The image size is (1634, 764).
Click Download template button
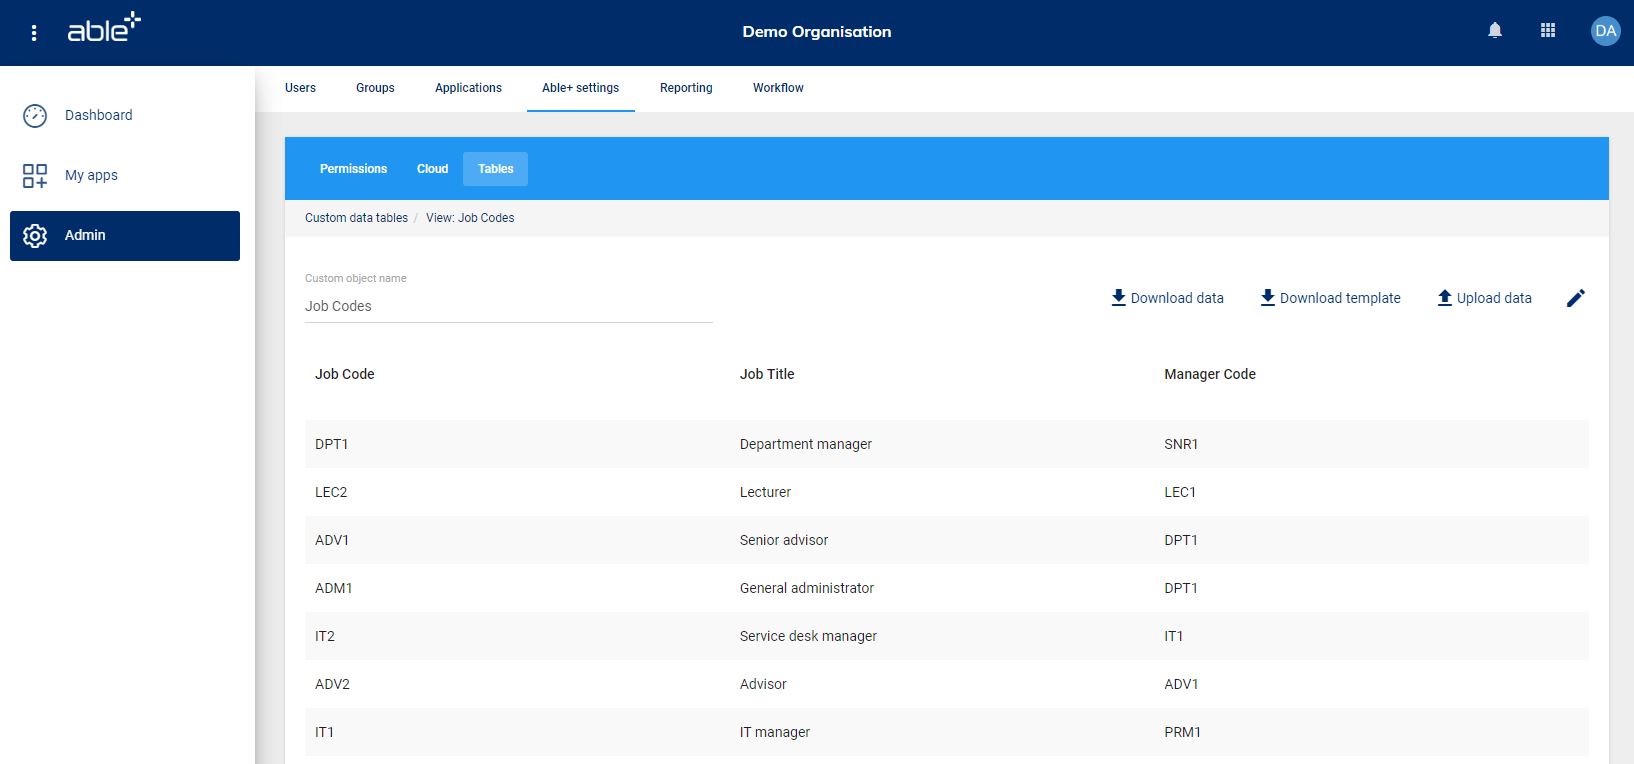1330,298
